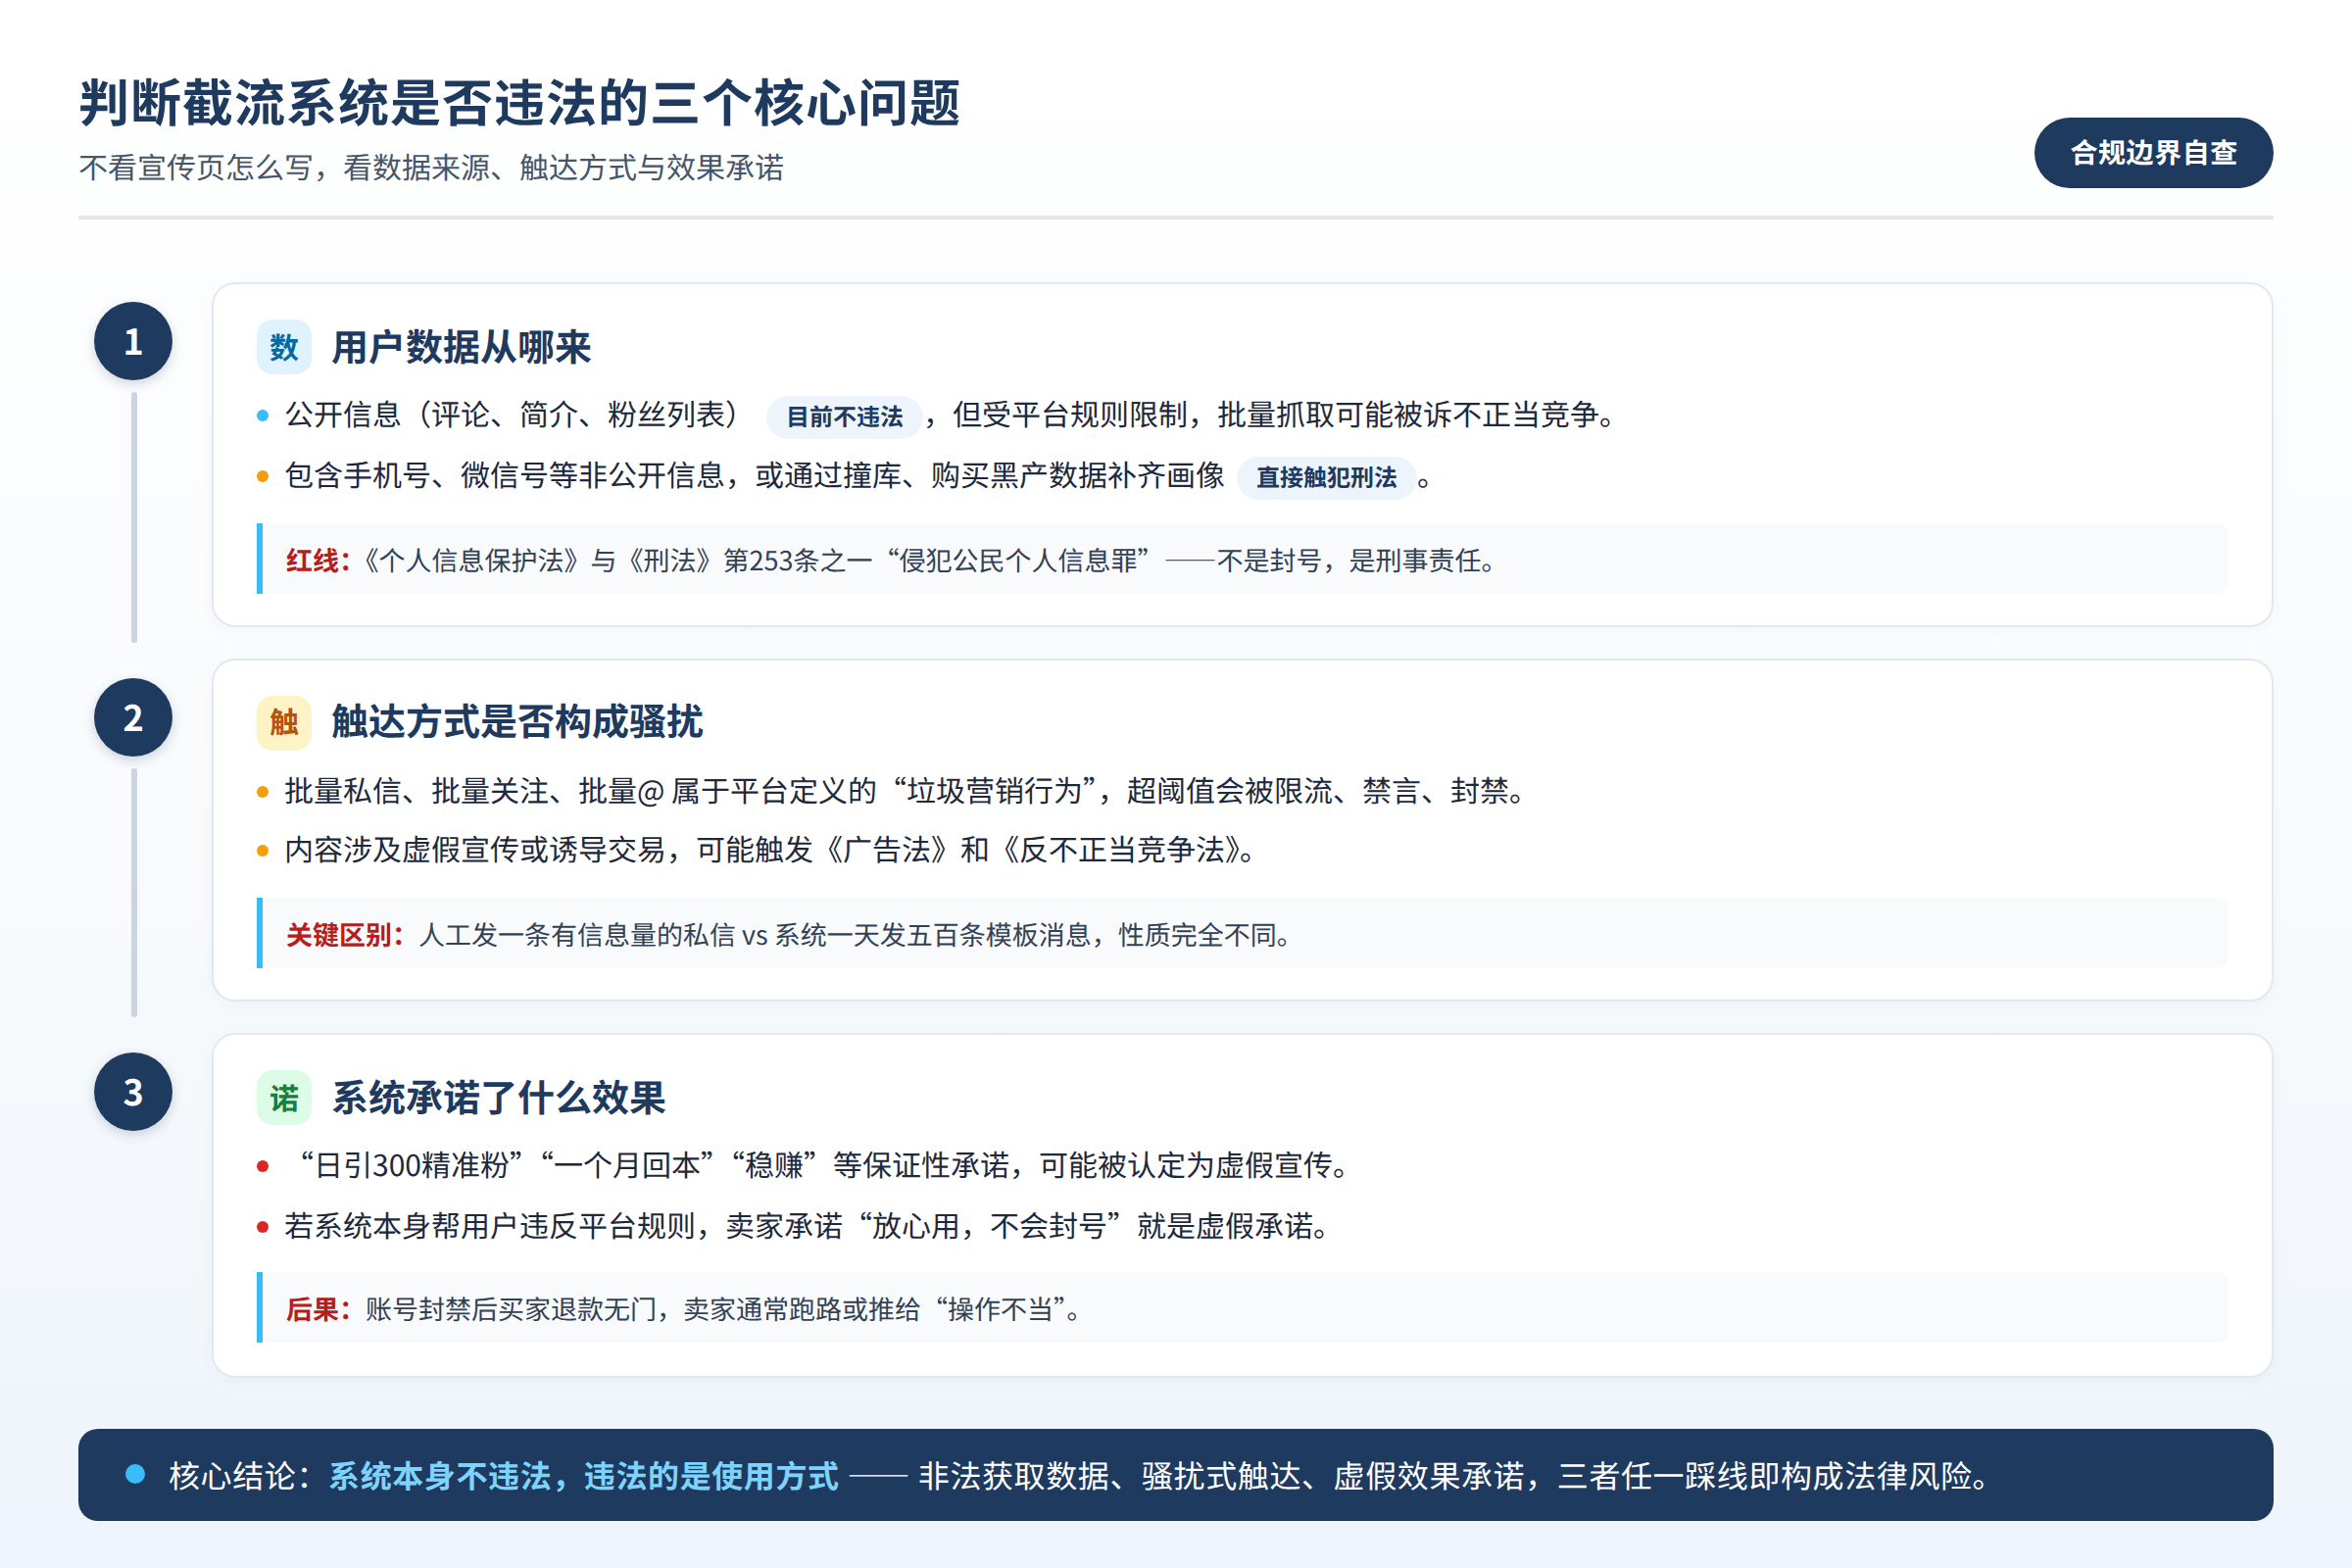Click the 合规边界自查 pill button
This screenshot has height=1568, width=2352.
tap(2153, 153)
